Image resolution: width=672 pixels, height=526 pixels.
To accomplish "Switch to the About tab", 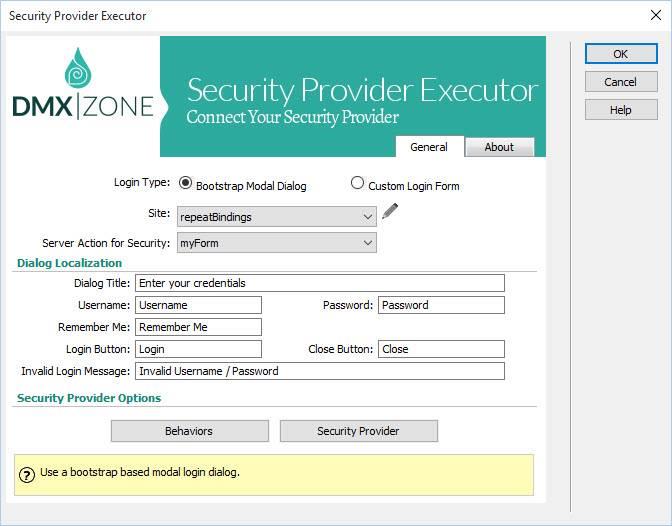I will [499, 147].
